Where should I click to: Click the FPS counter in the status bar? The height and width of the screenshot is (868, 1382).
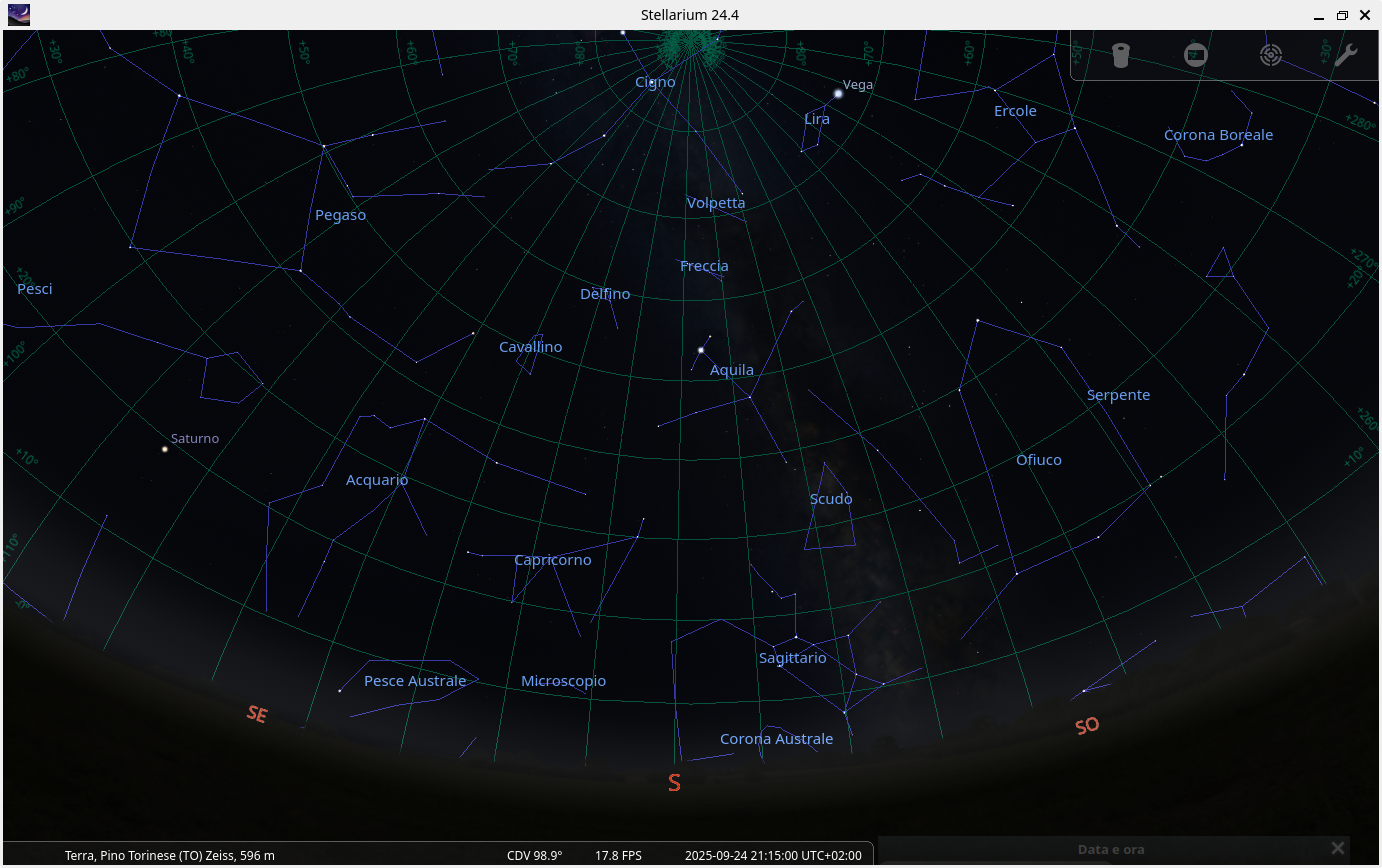(x=618, y=855)
